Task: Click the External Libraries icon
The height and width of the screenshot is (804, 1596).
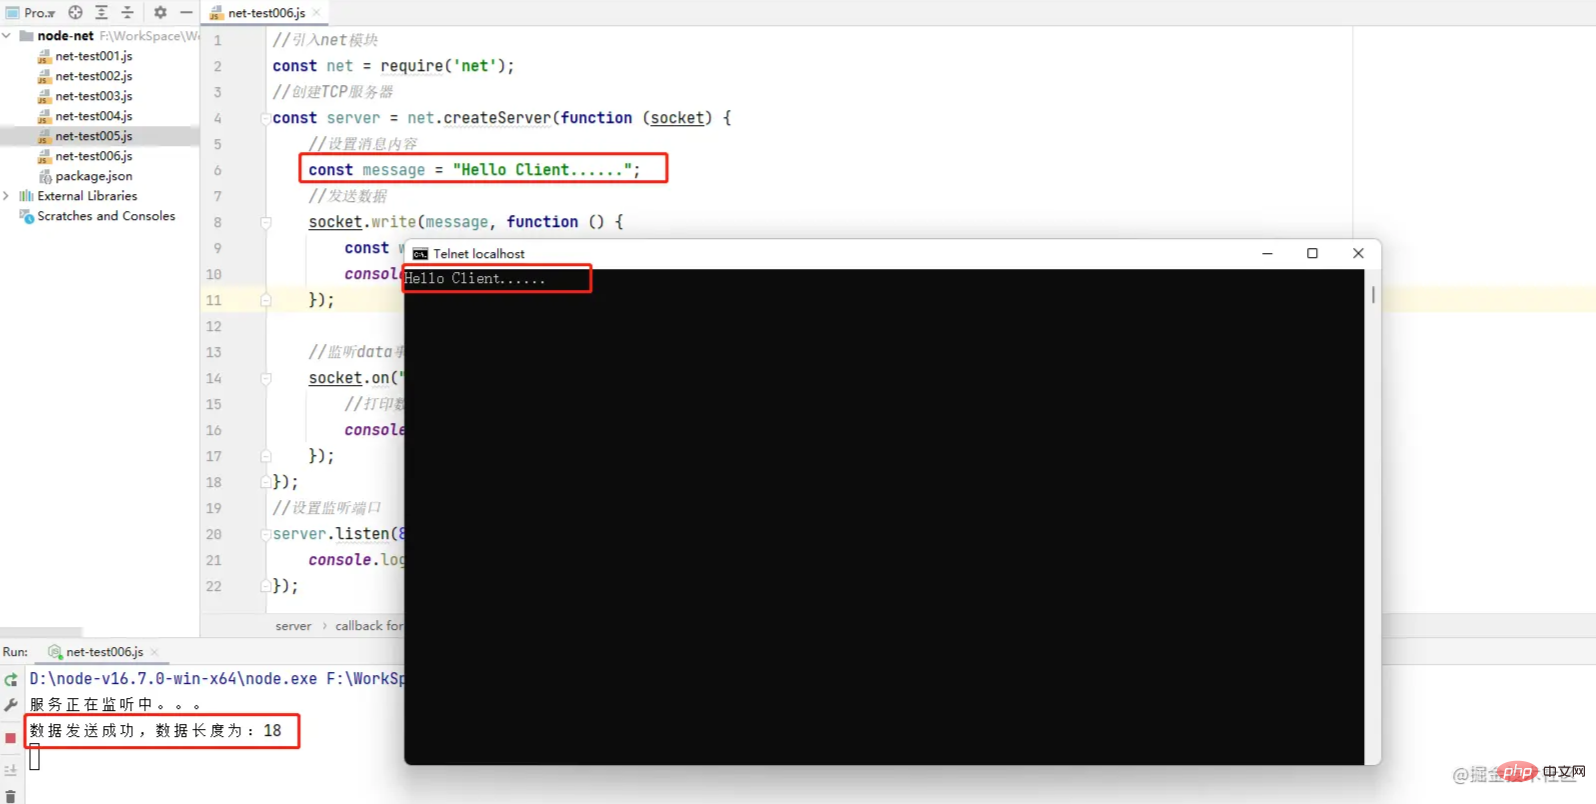Action: (26, 196)
